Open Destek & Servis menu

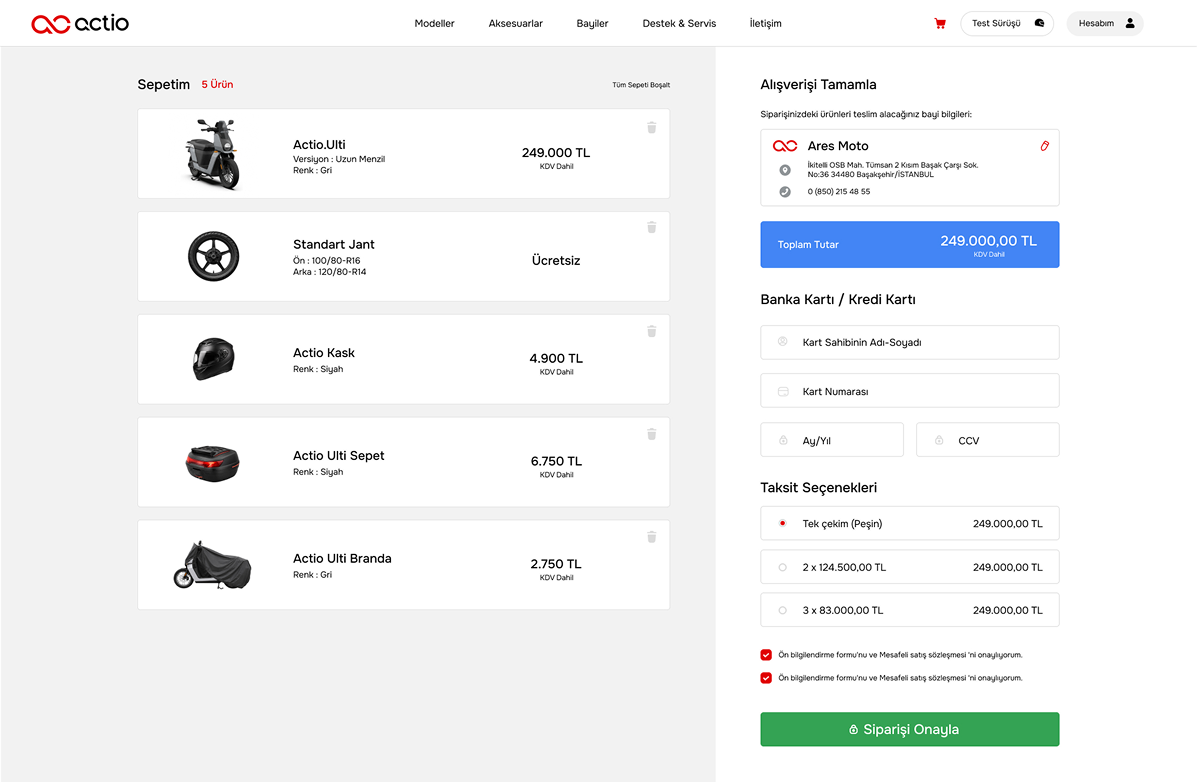679,24
